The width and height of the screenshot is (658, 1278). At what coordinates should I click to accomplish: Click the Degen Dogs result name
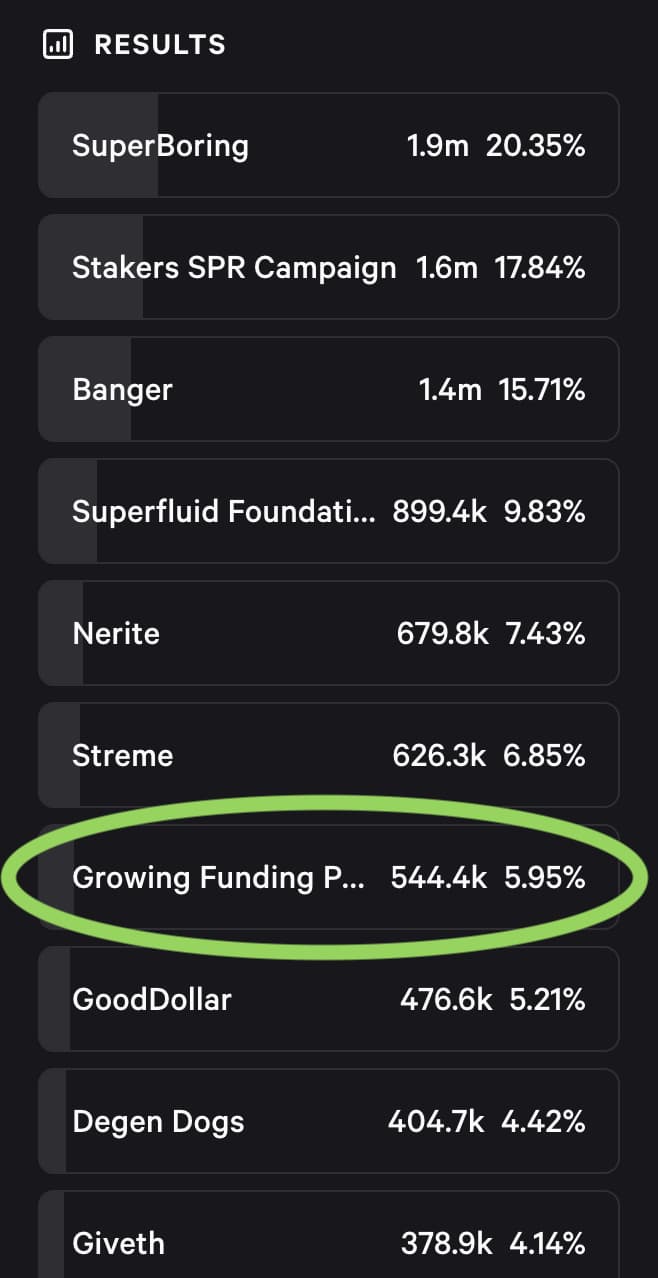[x=158, y=1122]
